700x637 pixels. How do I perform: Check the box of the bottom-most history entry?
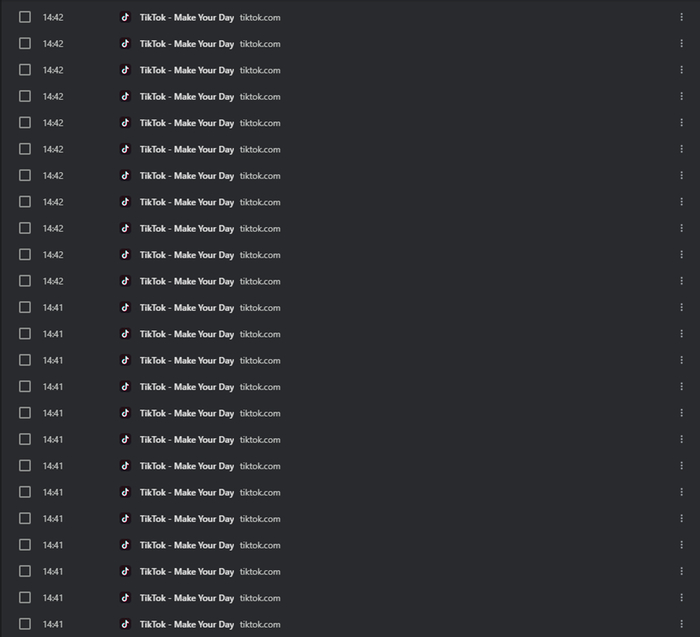(x=25, y=624)
